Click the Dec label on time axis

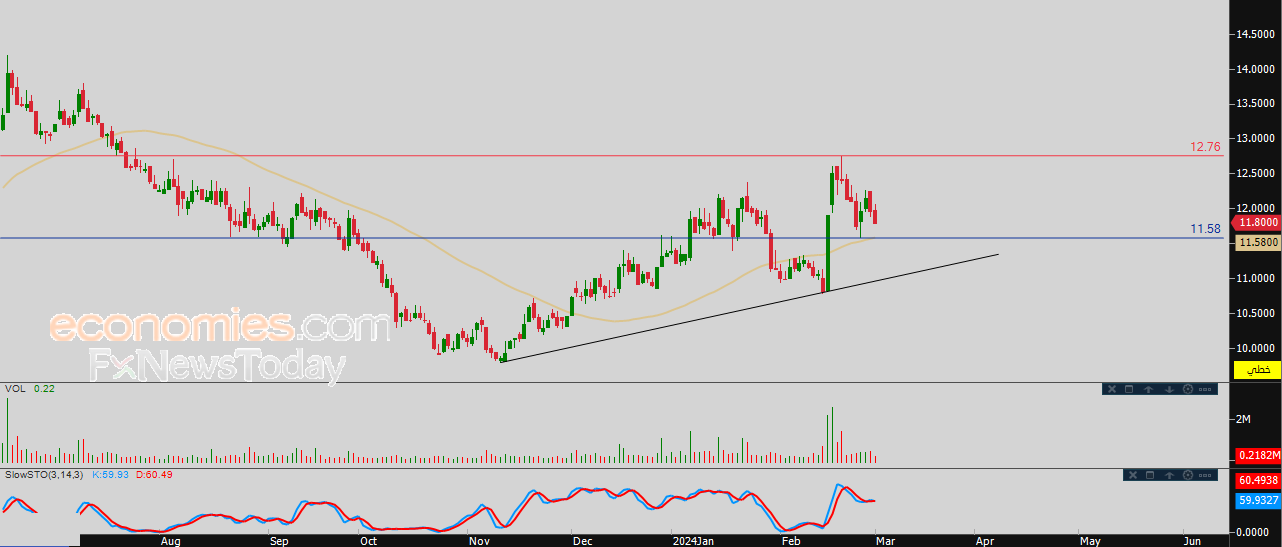(583, 541)
